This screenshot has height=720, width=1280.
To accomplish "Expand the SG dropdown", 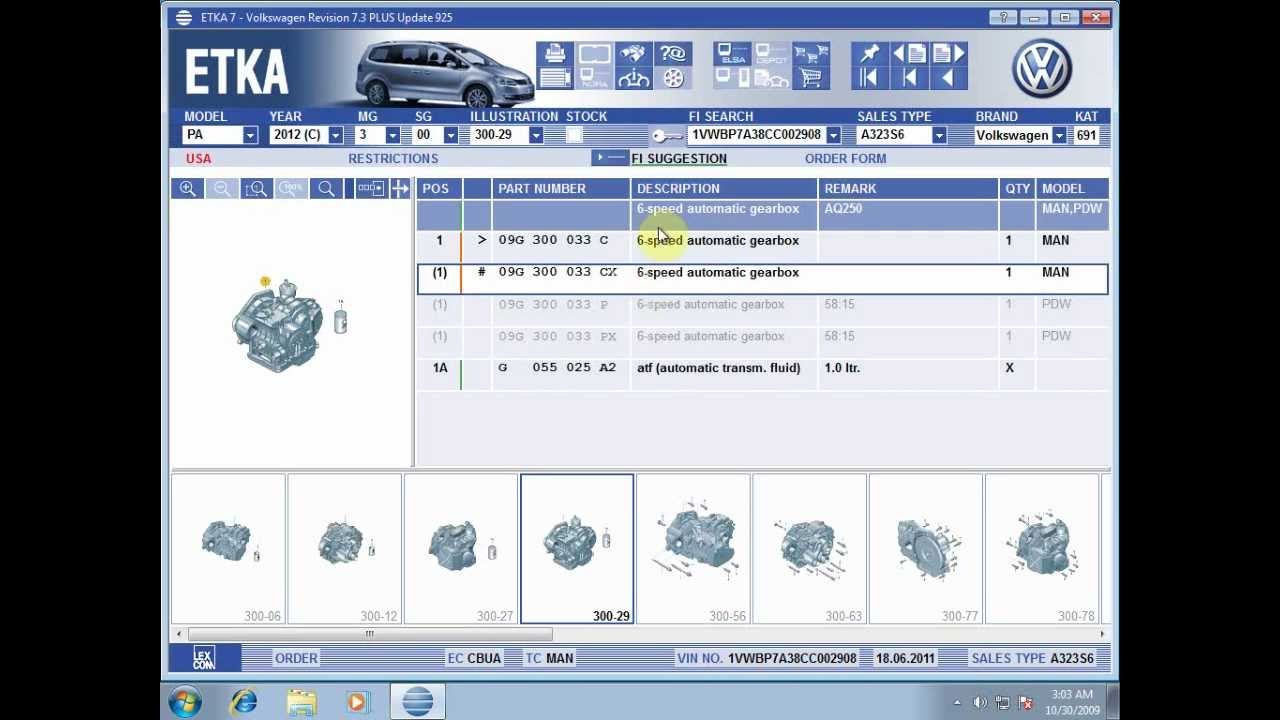I will point(450,136).
